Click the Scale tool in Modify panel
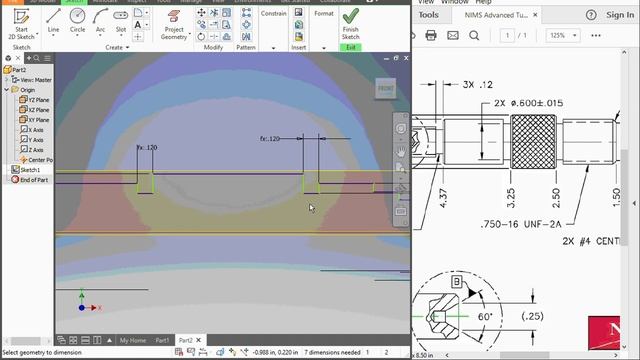The width and height of the screenshot is (640, 360). [227, 13]
